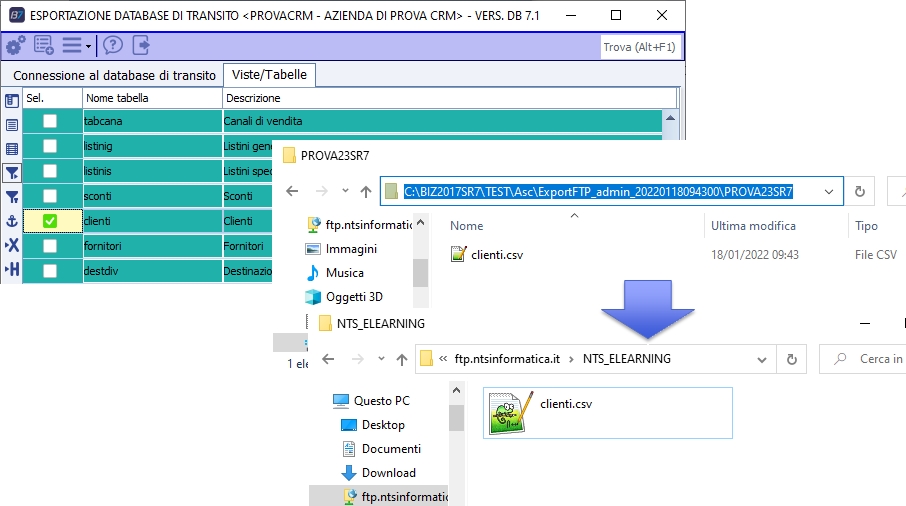Click the list view side icon in the tabcana row
This screenshot has height=506, width=906.
click(12, 125)
